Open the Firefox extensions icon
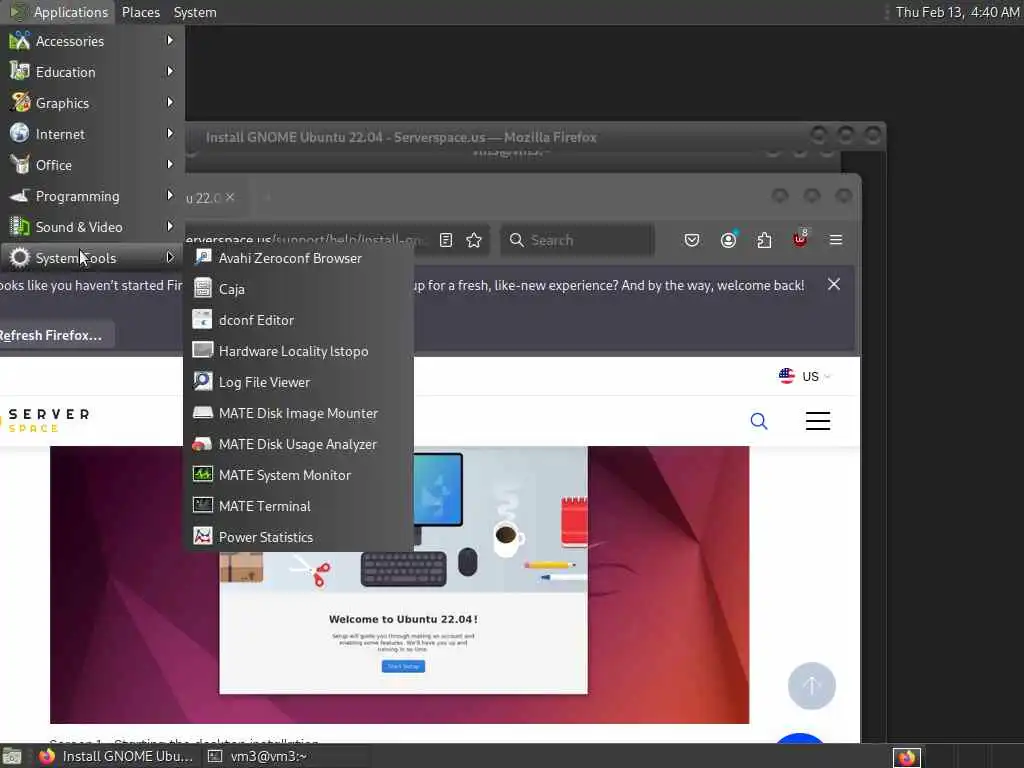 764,240
